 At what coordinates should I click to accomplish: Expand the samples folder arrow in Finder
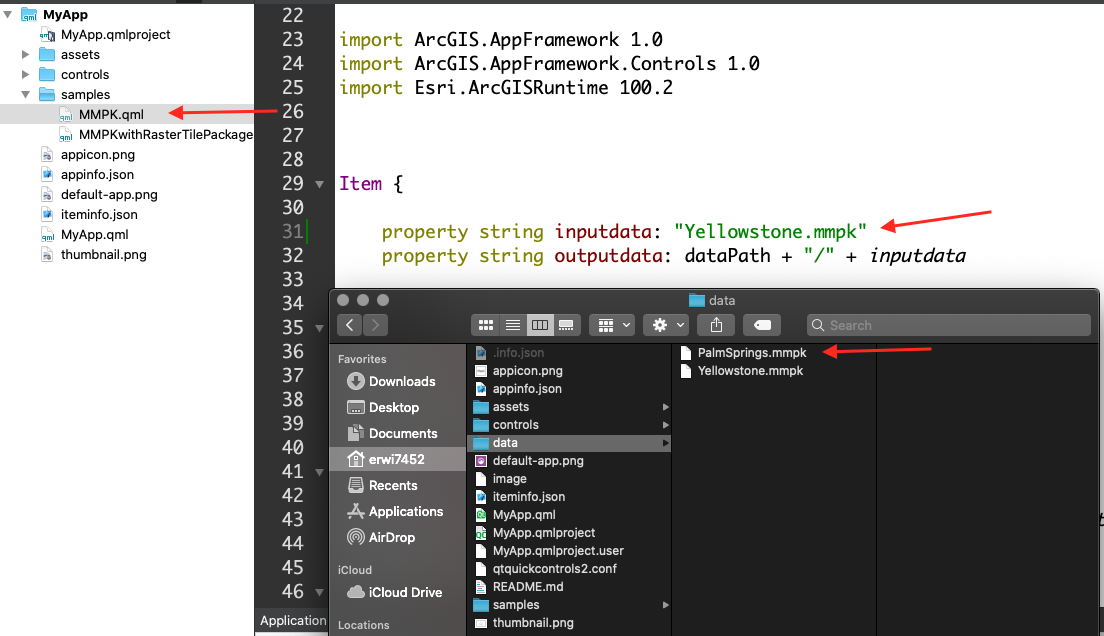tap(665, 605)
